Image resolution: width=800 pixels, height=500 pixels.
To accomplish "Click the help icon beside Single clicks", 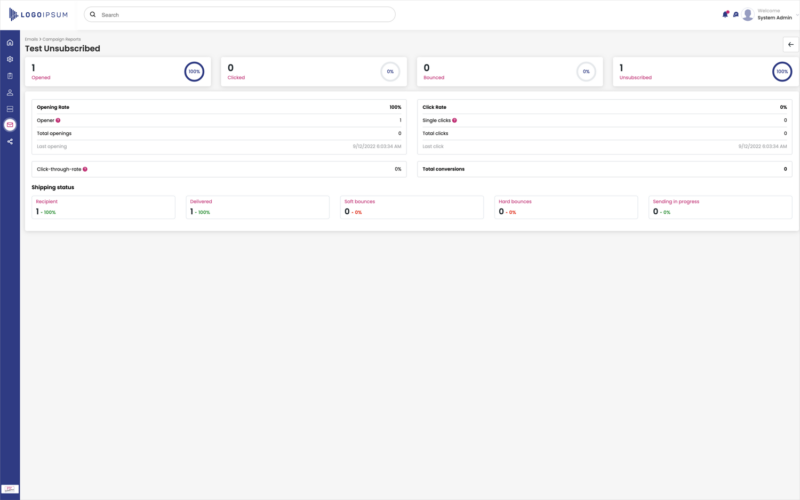I will coord(454,120).
